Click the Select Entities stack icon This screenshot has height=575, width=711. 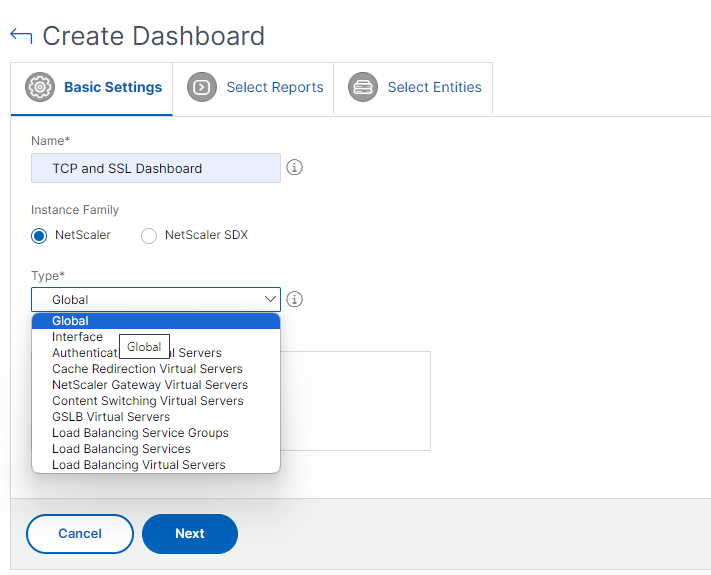363,87
